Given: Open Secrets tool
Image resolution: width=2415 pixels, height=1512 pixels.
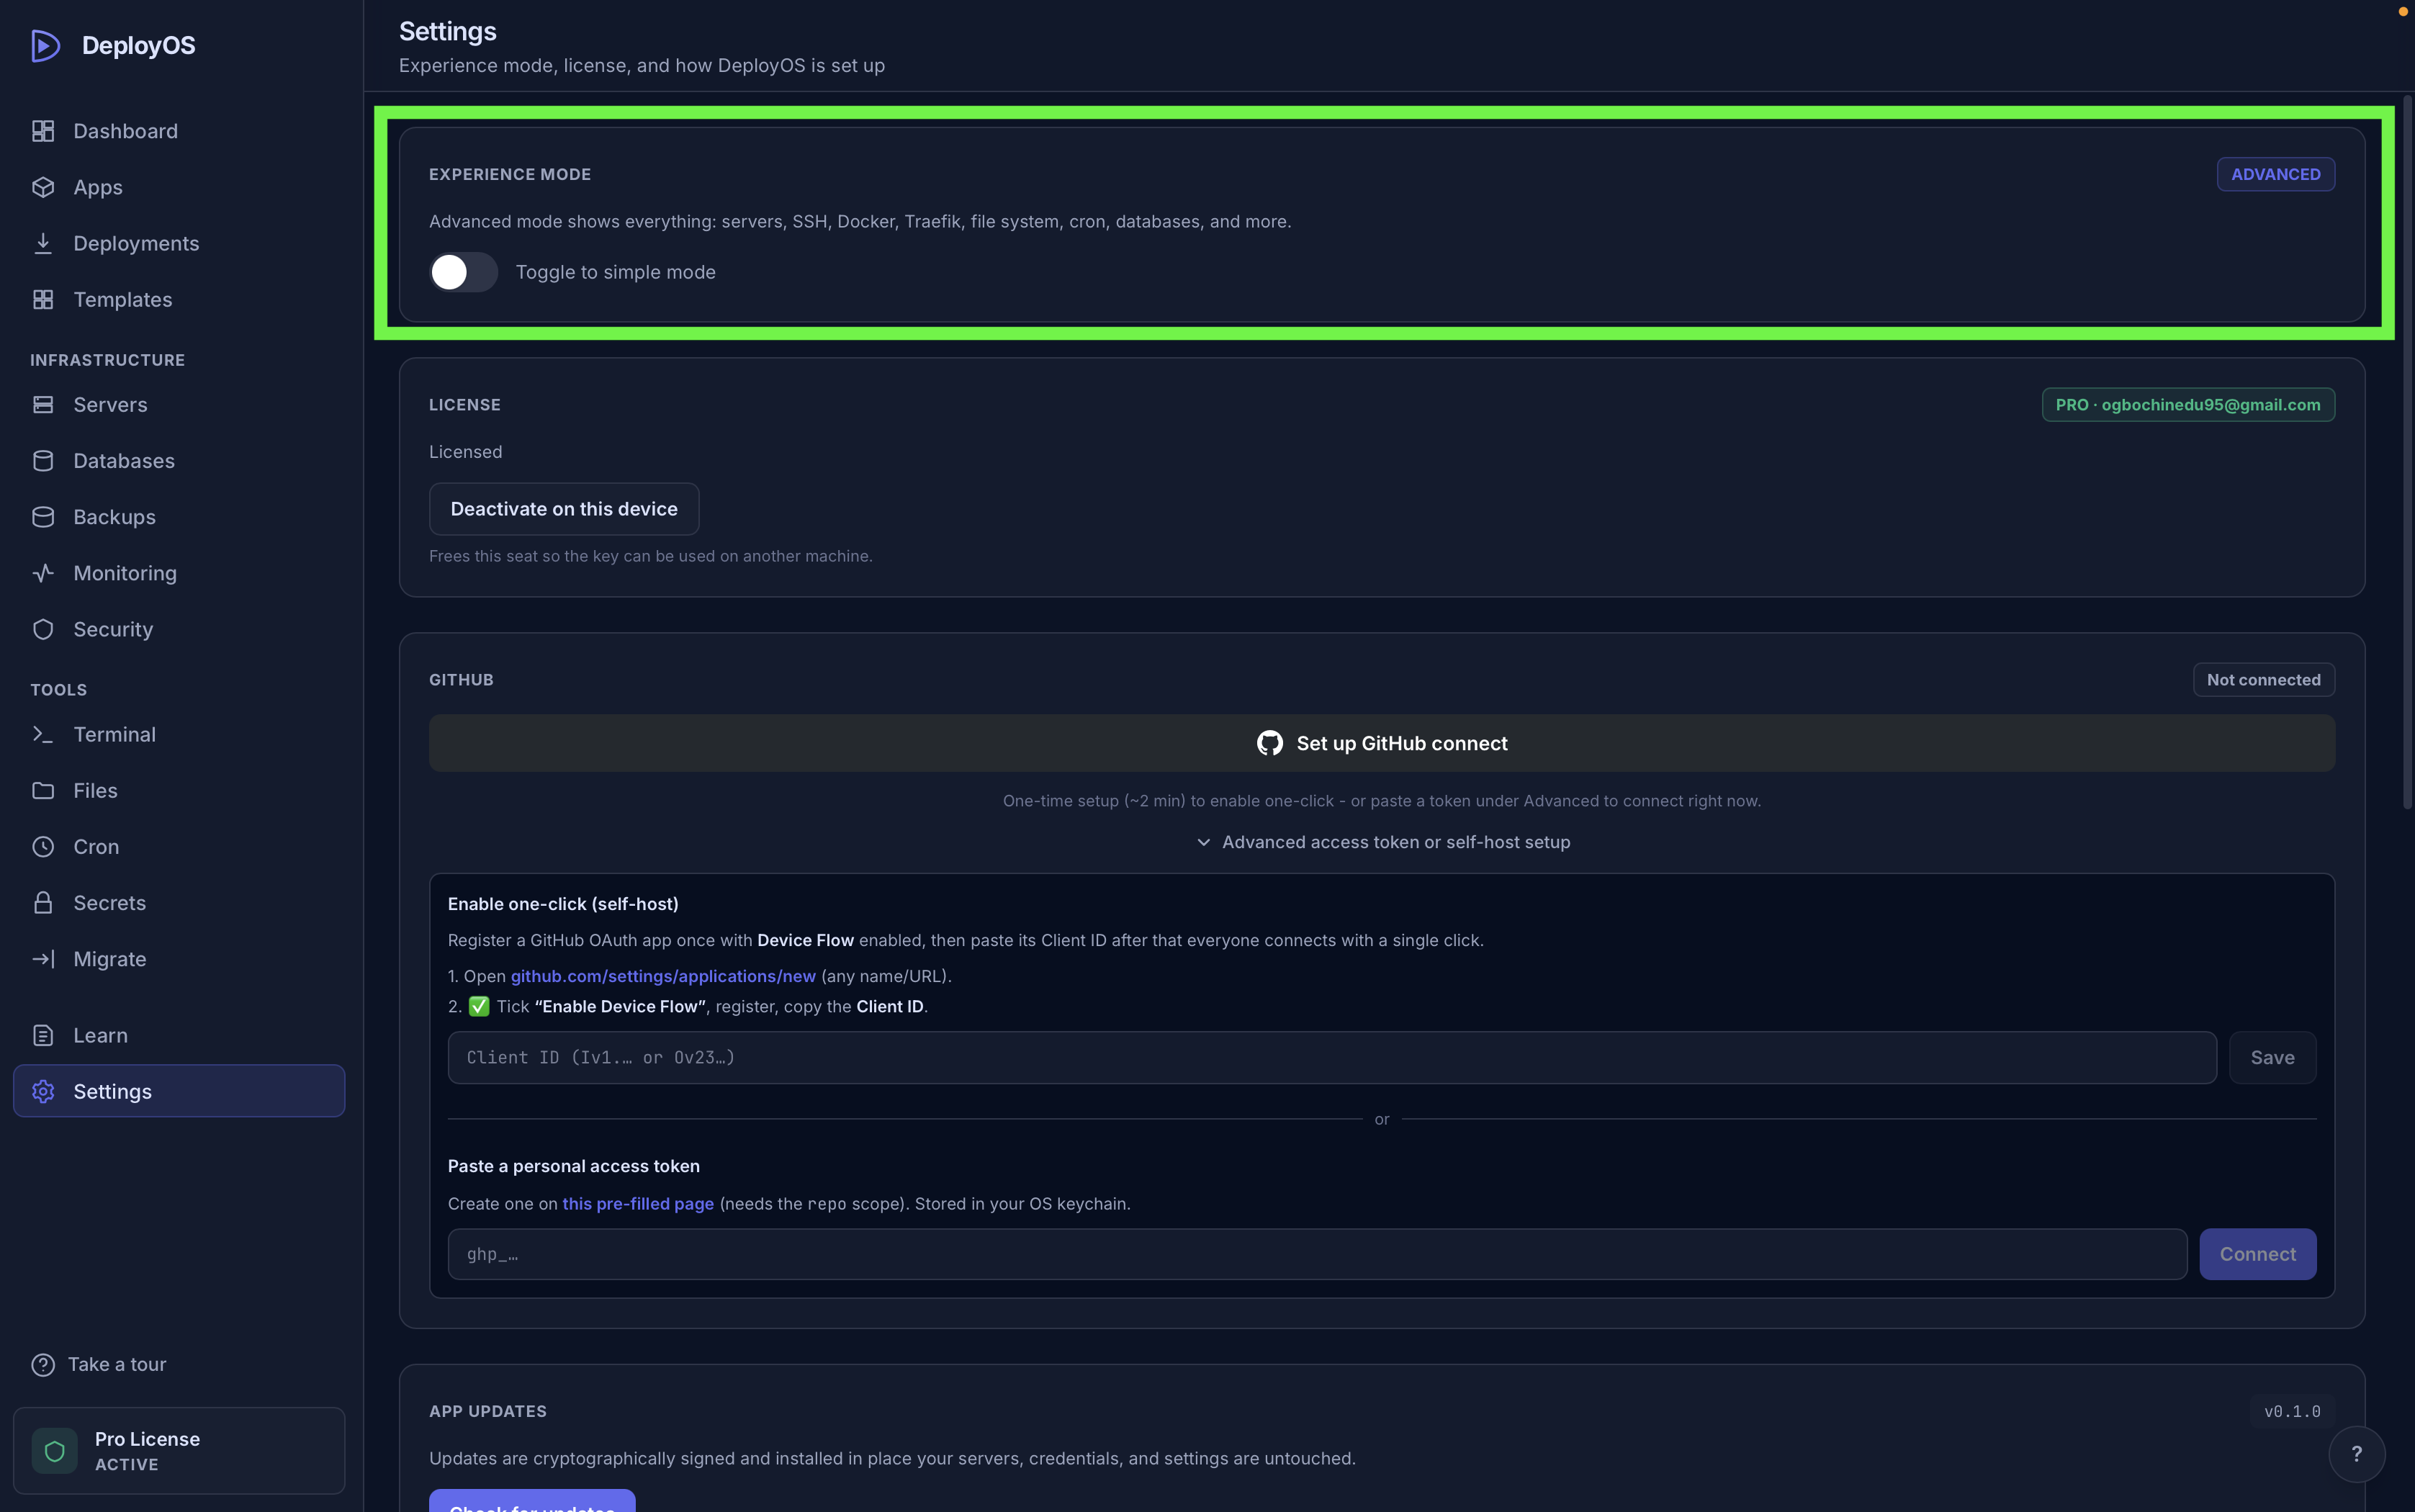Looking at the screenshot, I should click(179, 902).
